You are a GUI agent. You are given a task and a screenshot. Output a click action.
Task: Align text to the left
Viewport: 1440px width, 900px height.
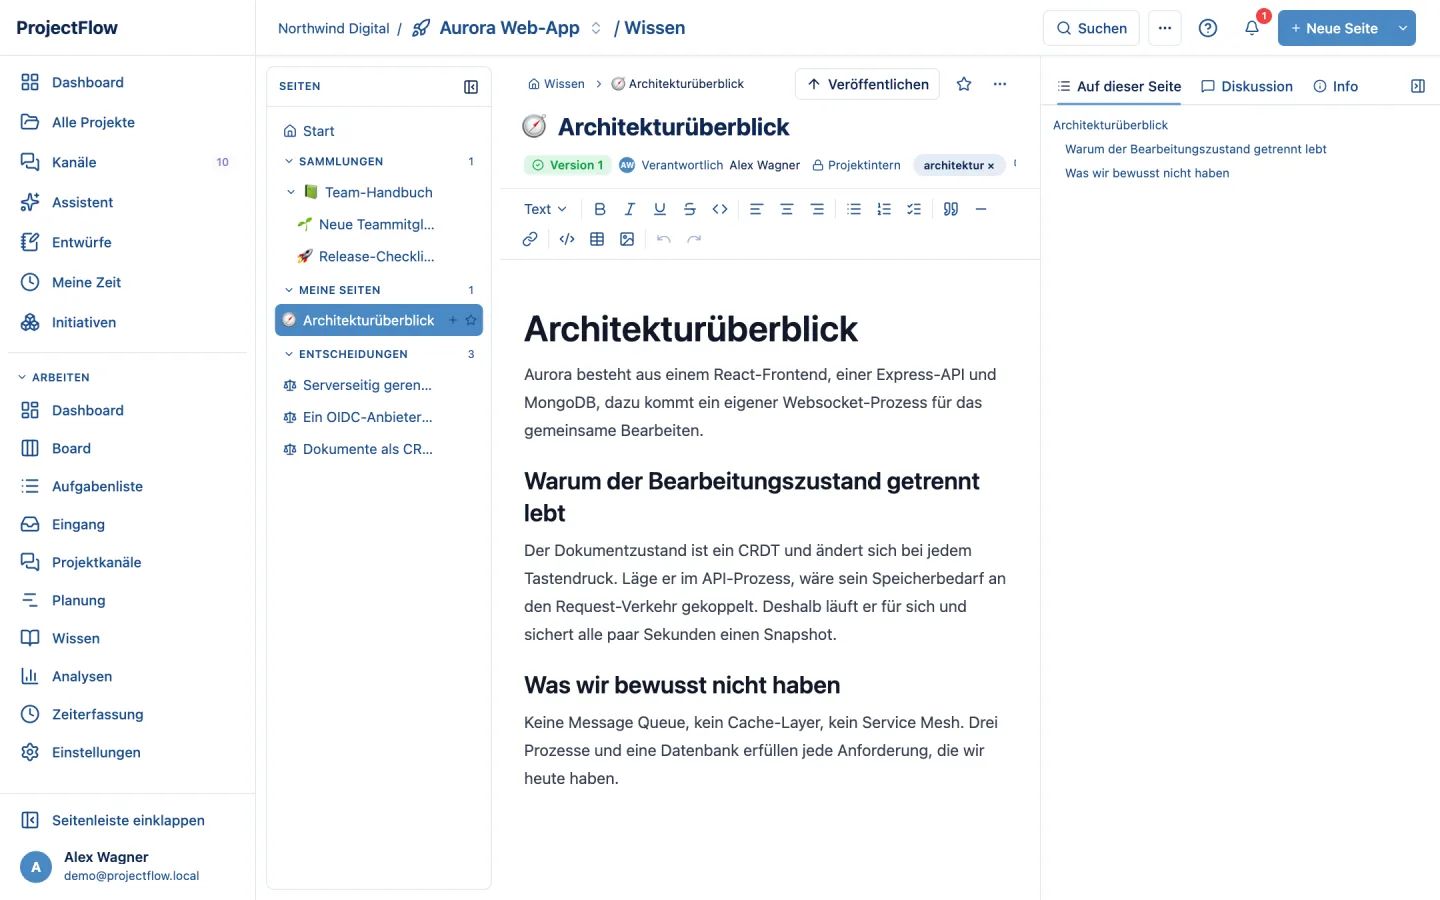pyautogui.click(x=757, y=209)
